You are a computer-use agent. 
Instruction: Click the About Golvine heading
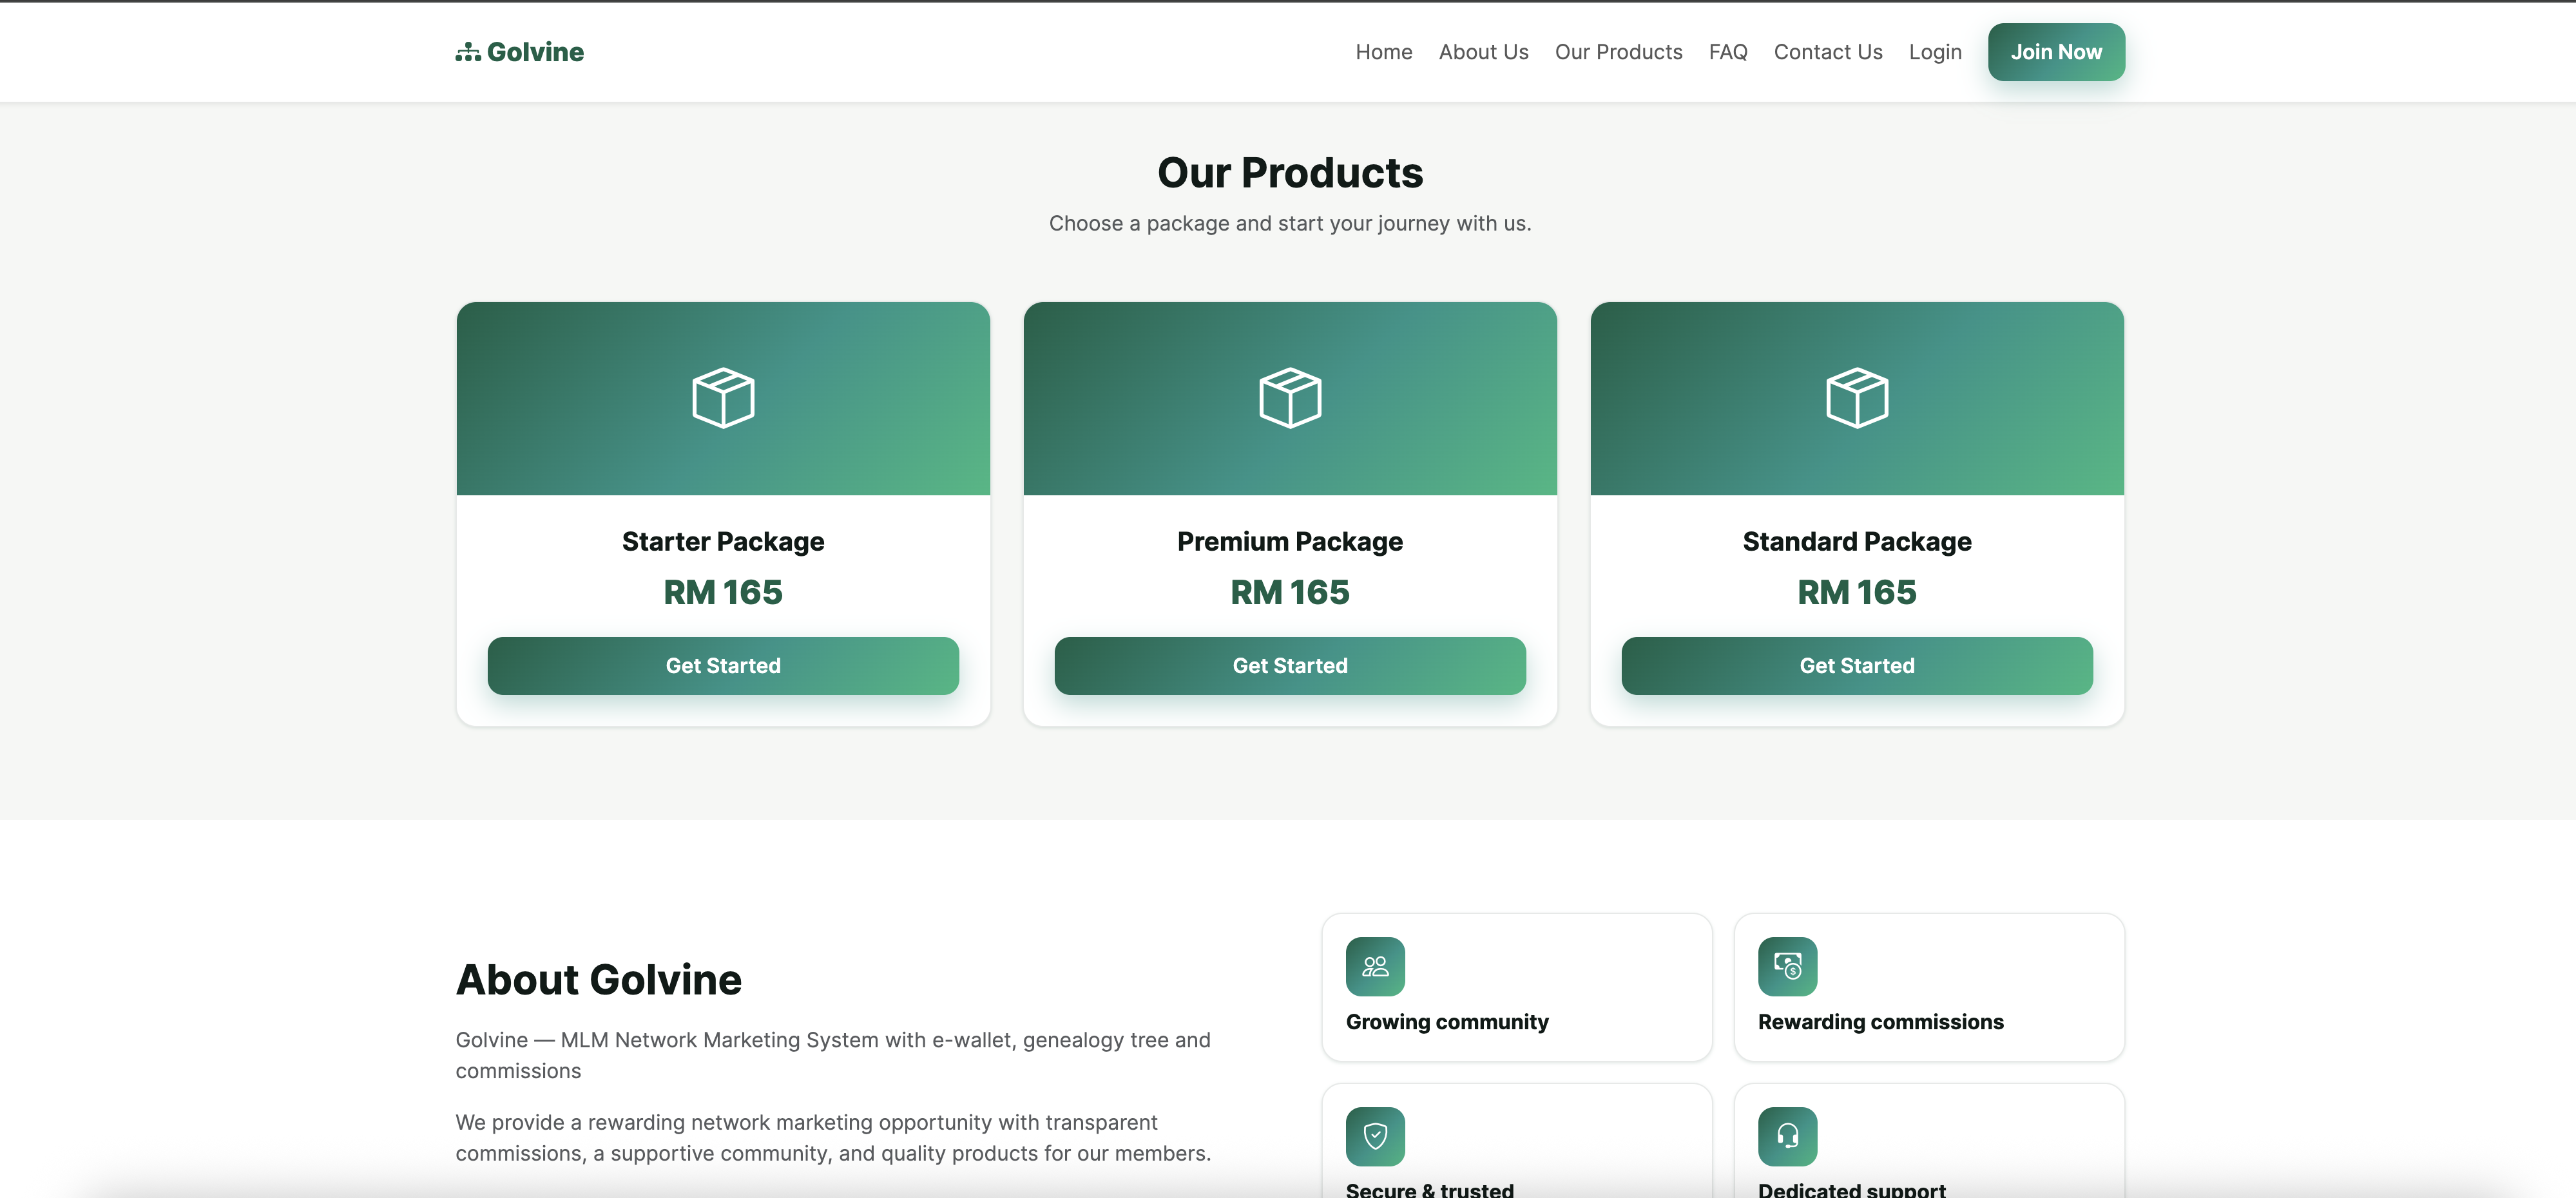pyautogui.click(x=598, y=980)
